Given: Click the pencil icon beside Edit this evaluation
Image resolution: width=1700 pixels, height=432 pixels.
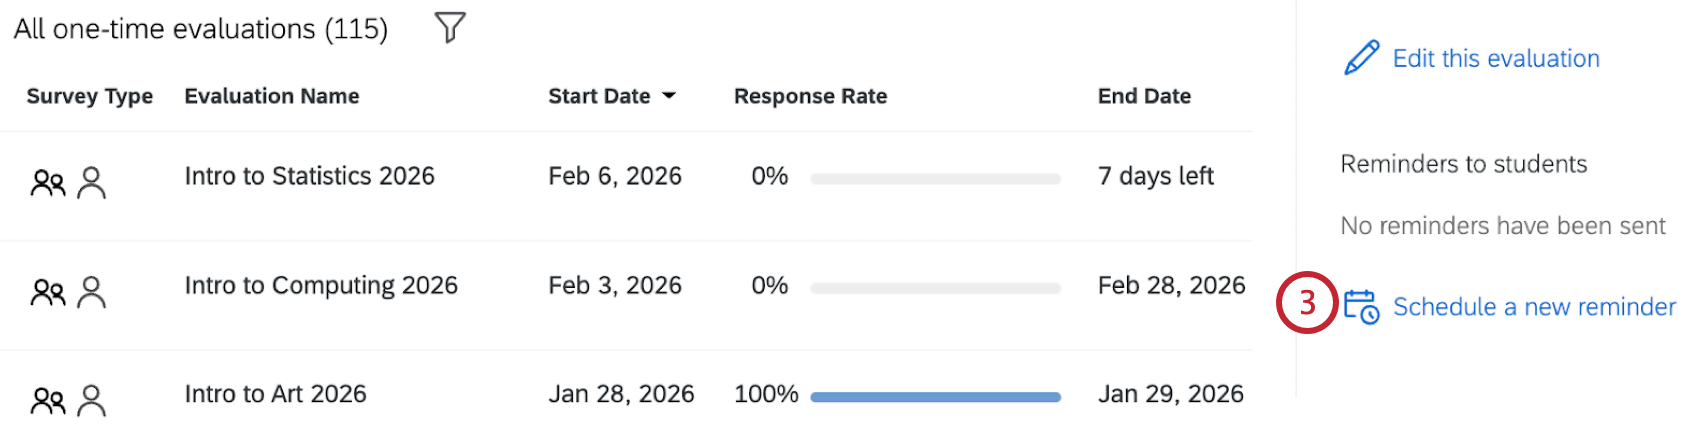Looking at the screenshot, I should click(x=1361, y=58).
